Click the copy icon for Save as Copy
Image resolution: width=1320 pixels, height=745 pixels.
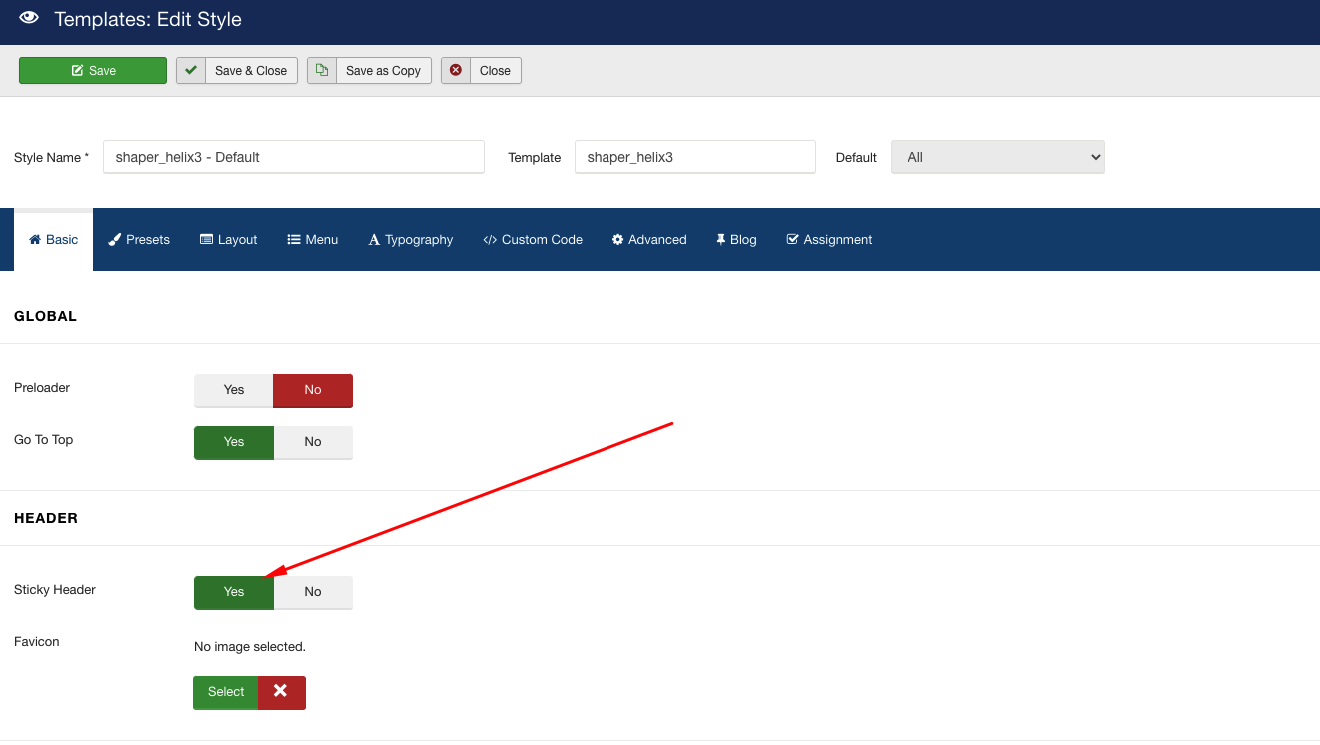322,70
